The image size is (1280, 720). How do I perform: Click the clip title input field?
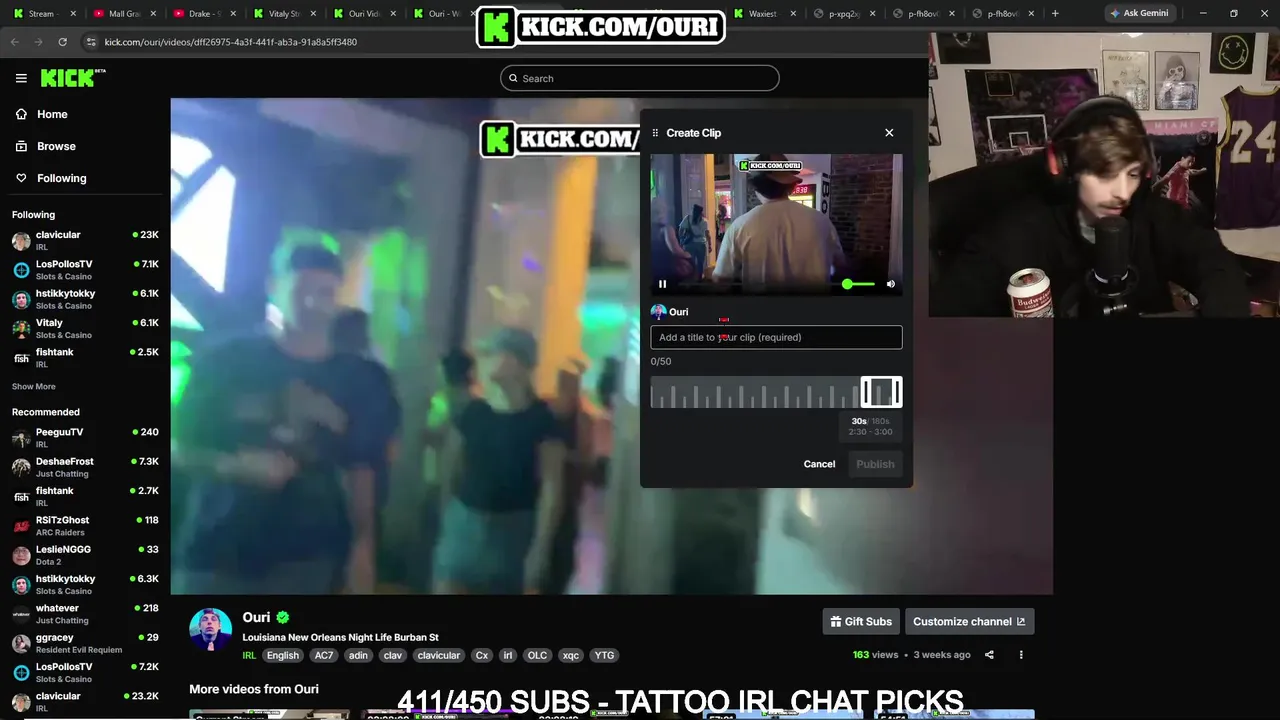(776, 337)
